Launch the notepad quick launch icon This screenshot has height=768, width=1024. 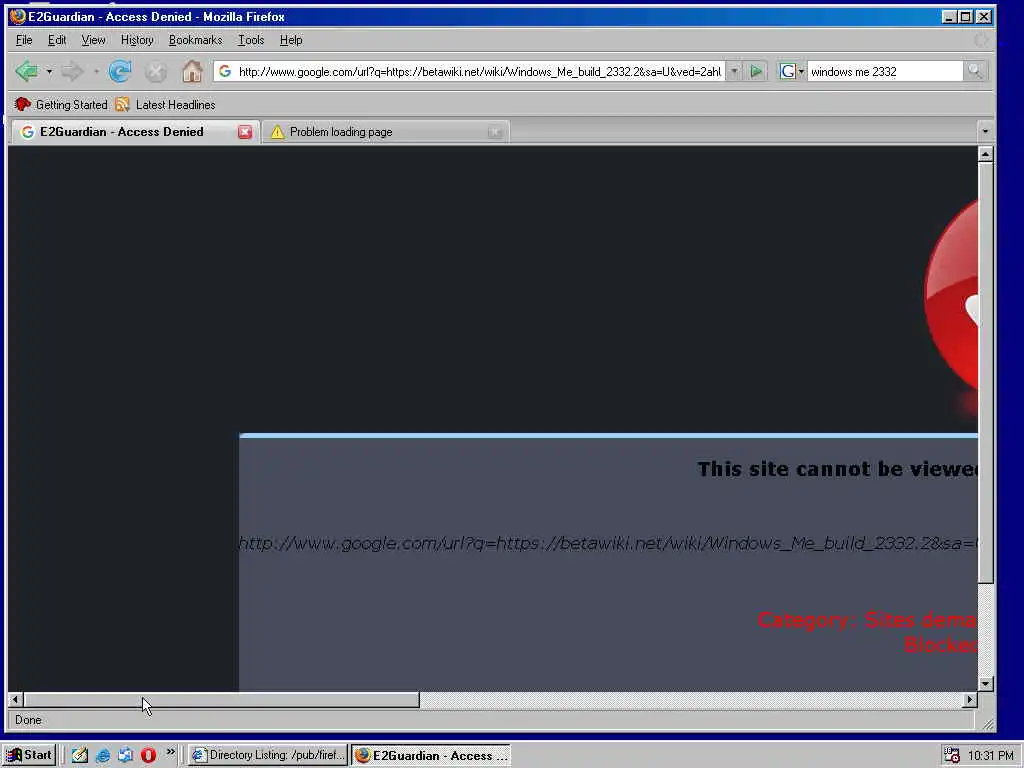pyautogui.click(x=80, y=755)
